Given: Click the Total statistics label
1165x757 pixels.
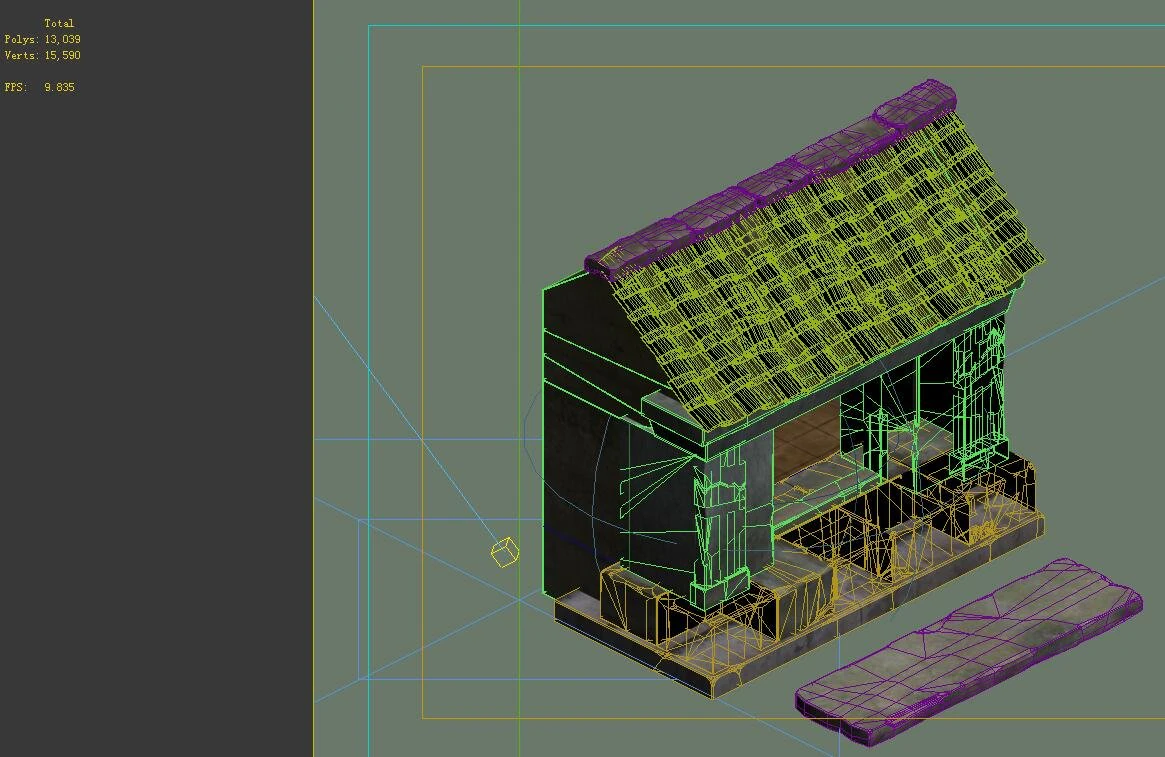Looking at the screenshot, I should (60, 22).
